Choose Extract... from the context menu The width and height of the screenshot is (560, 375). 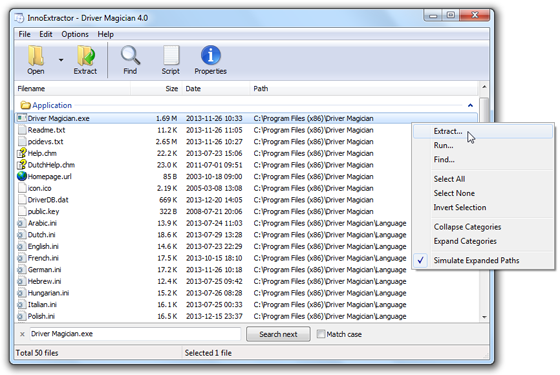[x=483, y=131]
